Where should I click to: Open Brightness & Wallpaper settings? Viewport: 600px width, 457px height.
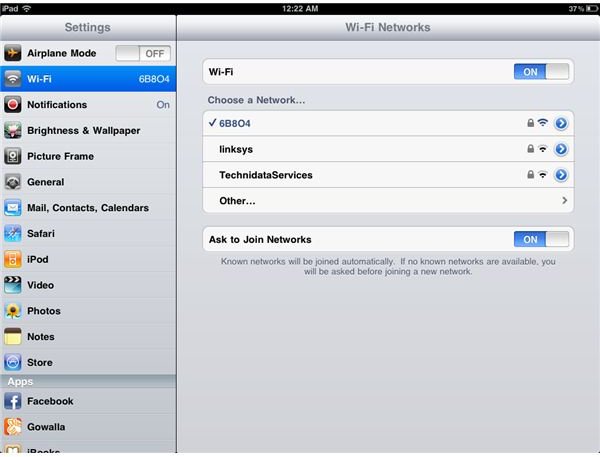[x=88, y=131]
